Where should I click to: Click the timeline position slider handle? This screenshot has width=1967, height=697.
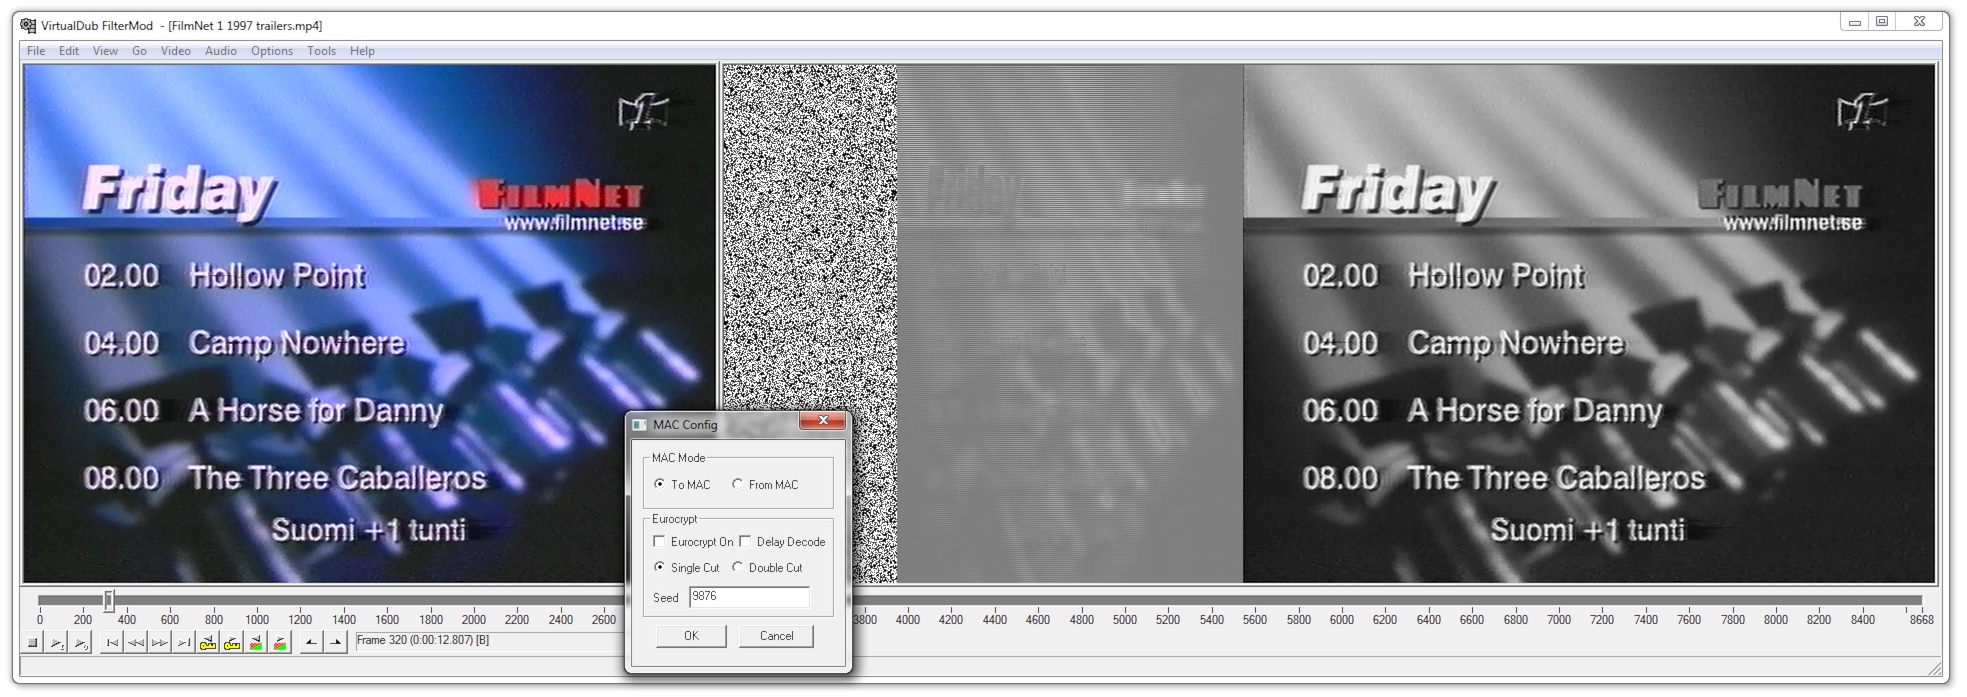click(x=109, y=600)
